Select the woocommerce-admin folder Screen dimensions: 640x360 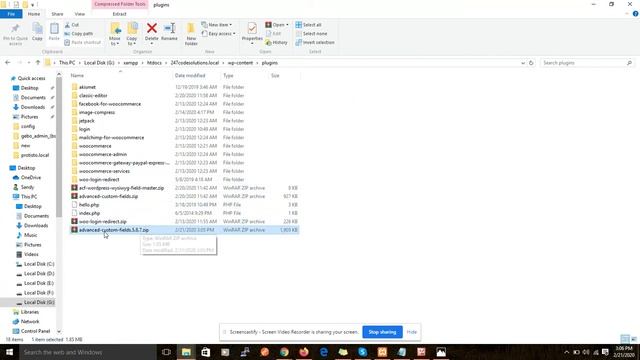tap(103, 154)
